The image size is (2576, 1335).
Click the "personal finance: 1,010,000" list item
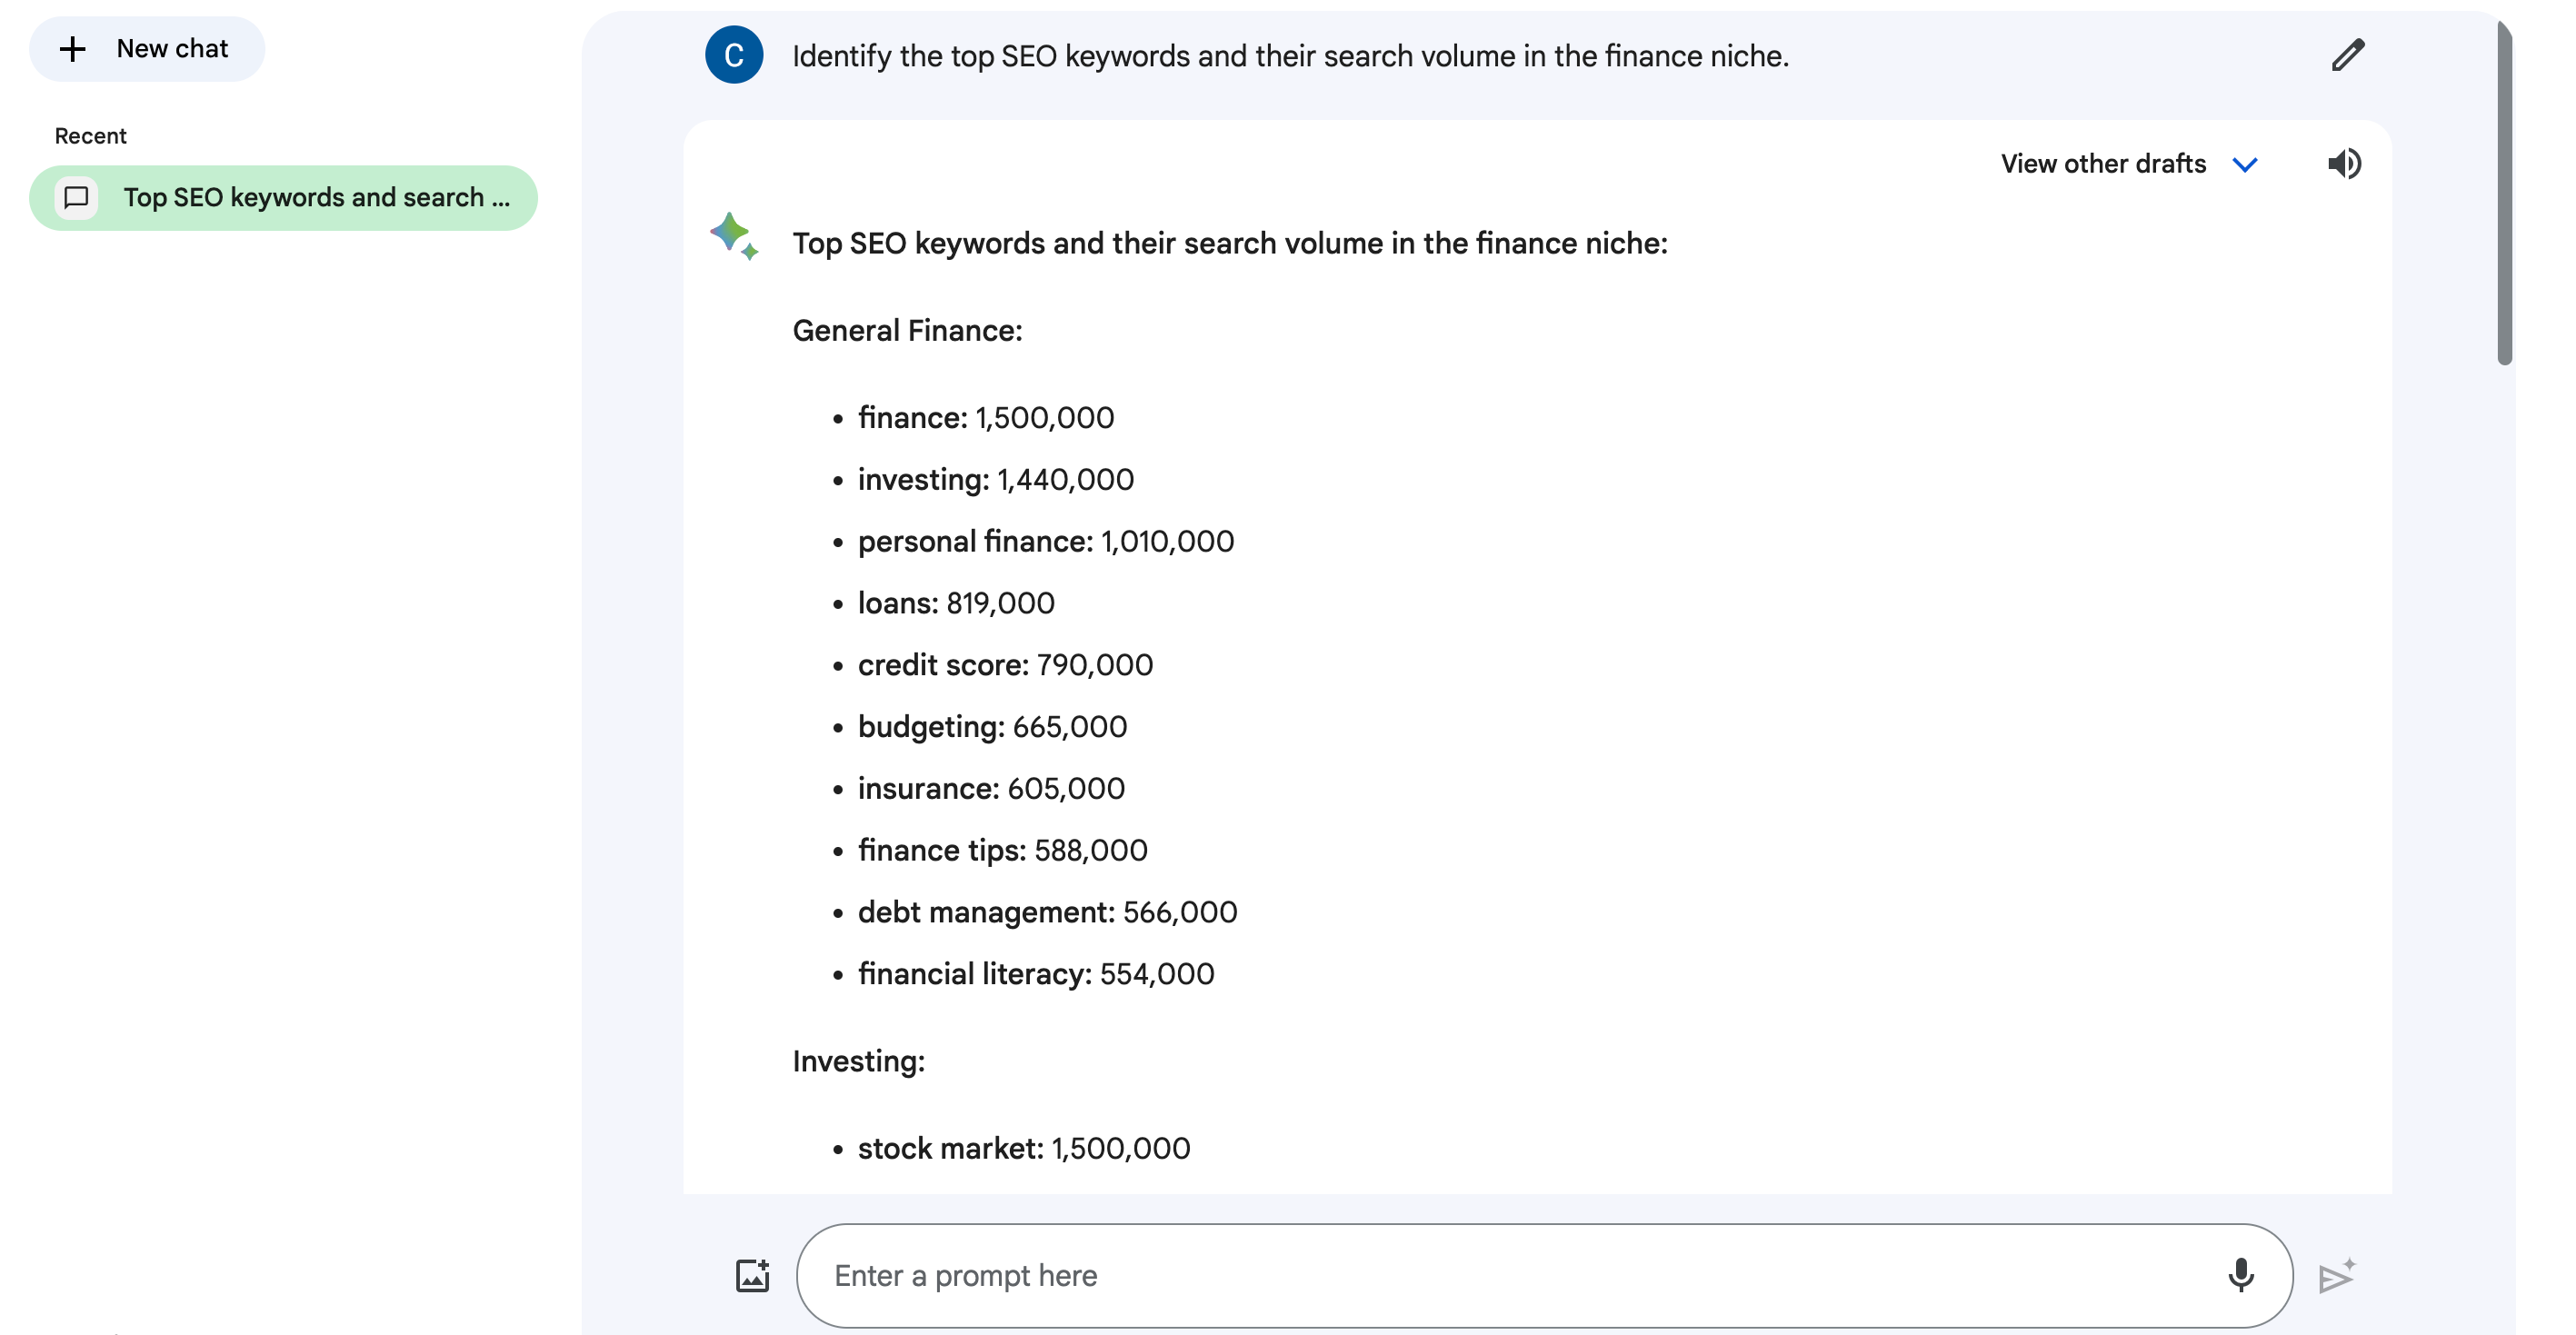pos(1045,542)
